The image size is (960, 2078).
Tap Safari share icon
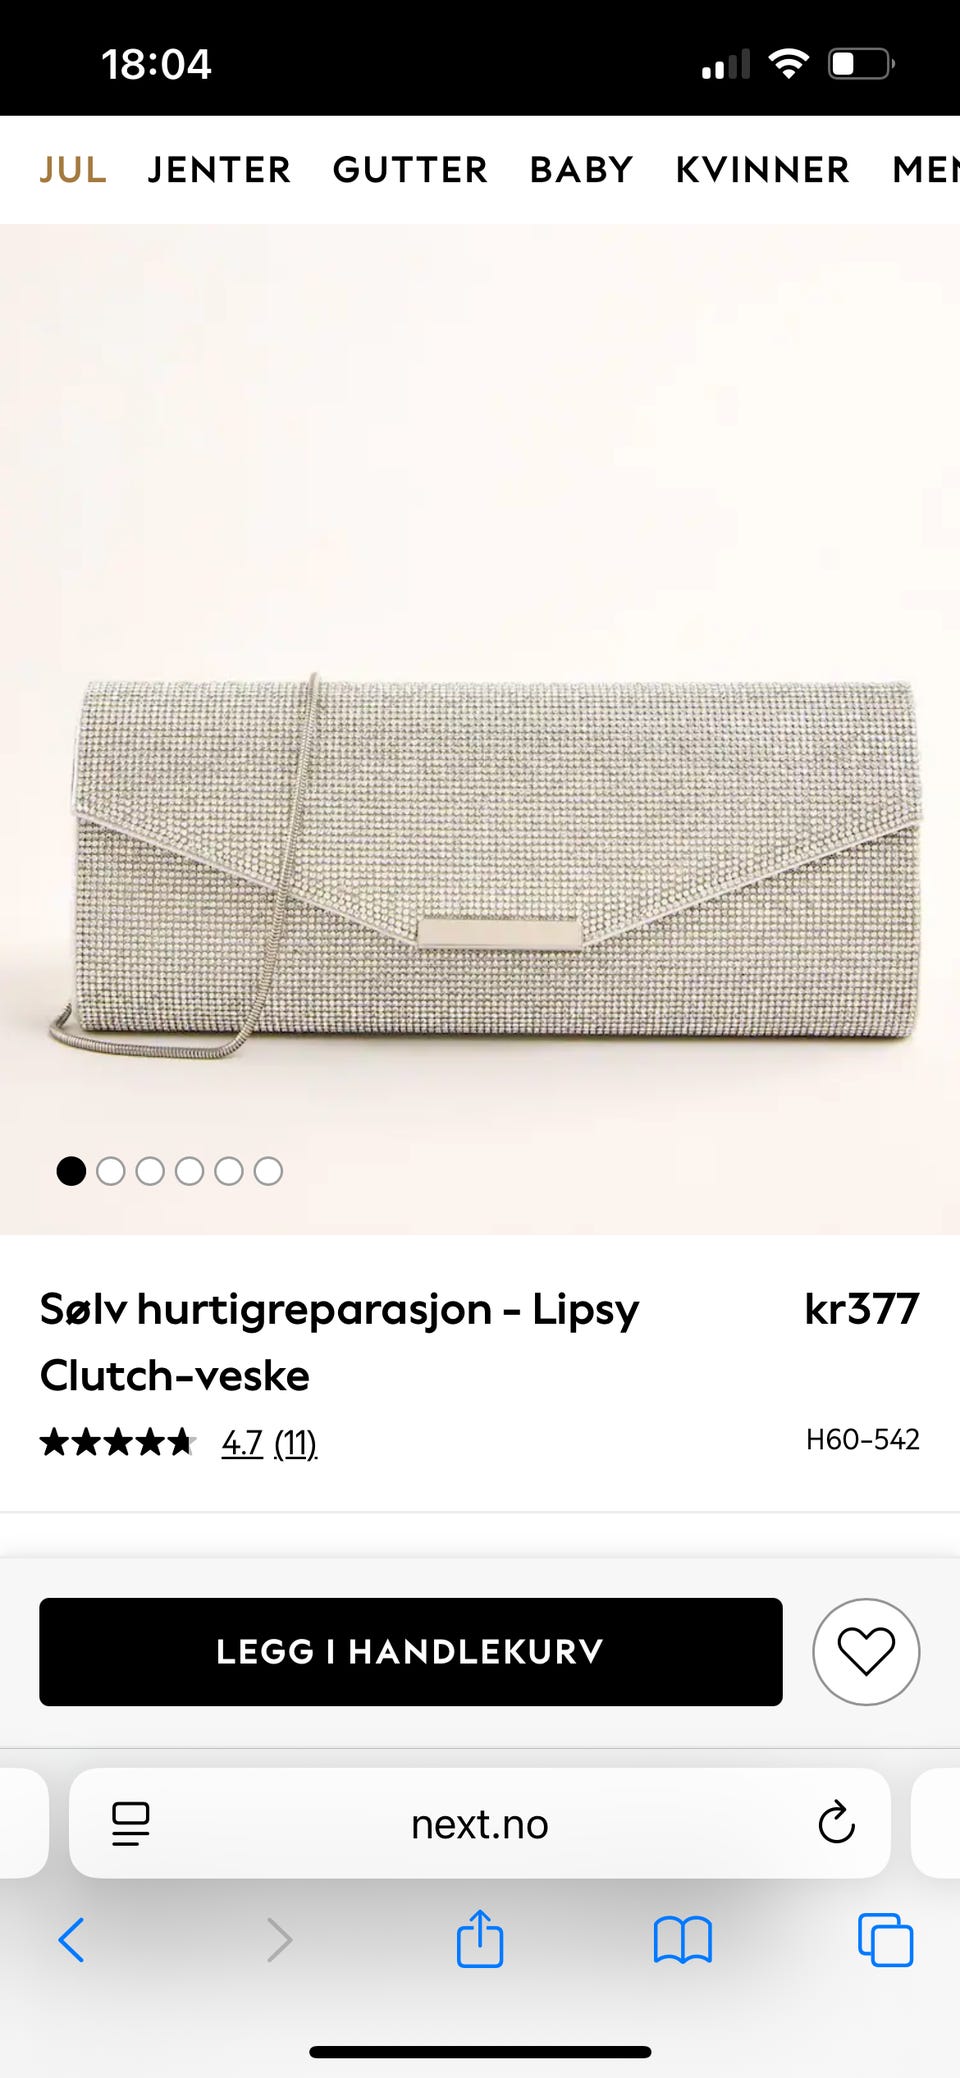coord(480,1939)
